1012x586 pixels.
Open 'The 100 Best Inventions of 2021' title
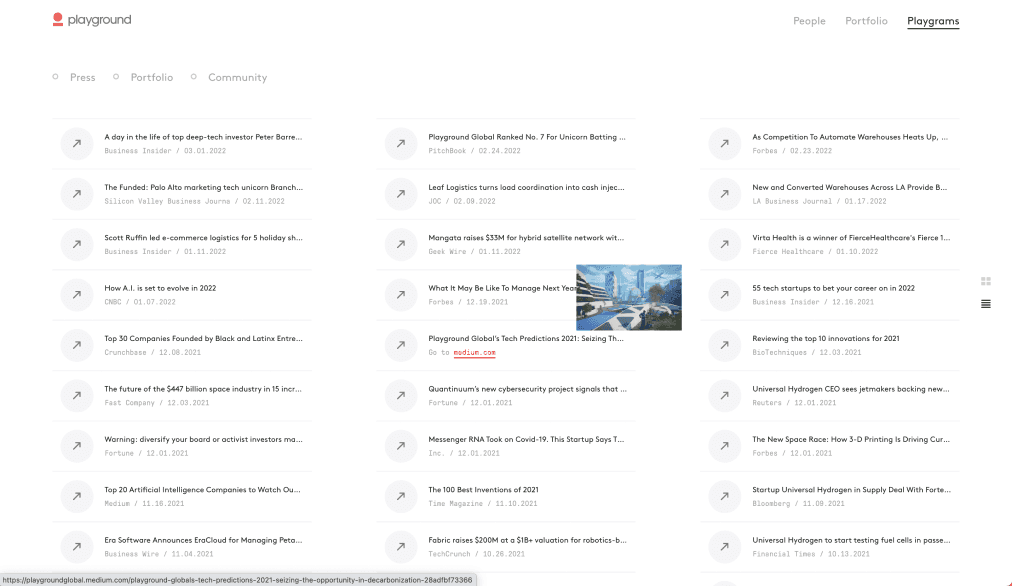click(483, 490)
